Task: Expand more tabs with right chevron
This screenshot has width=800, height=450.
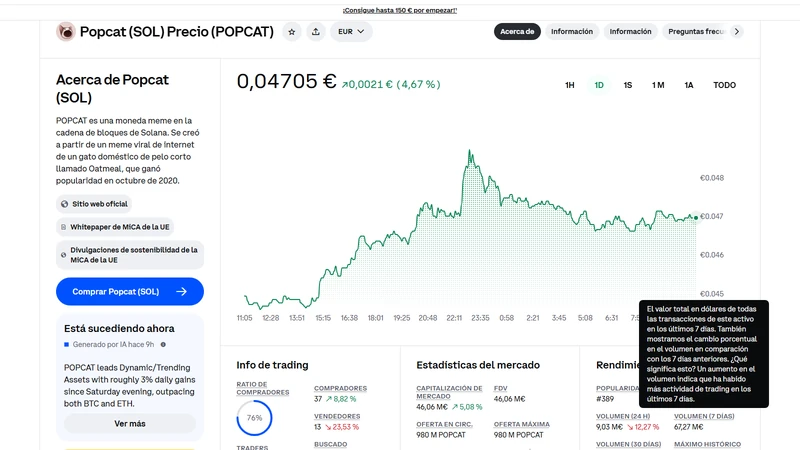Action: [x=737, y=32]
